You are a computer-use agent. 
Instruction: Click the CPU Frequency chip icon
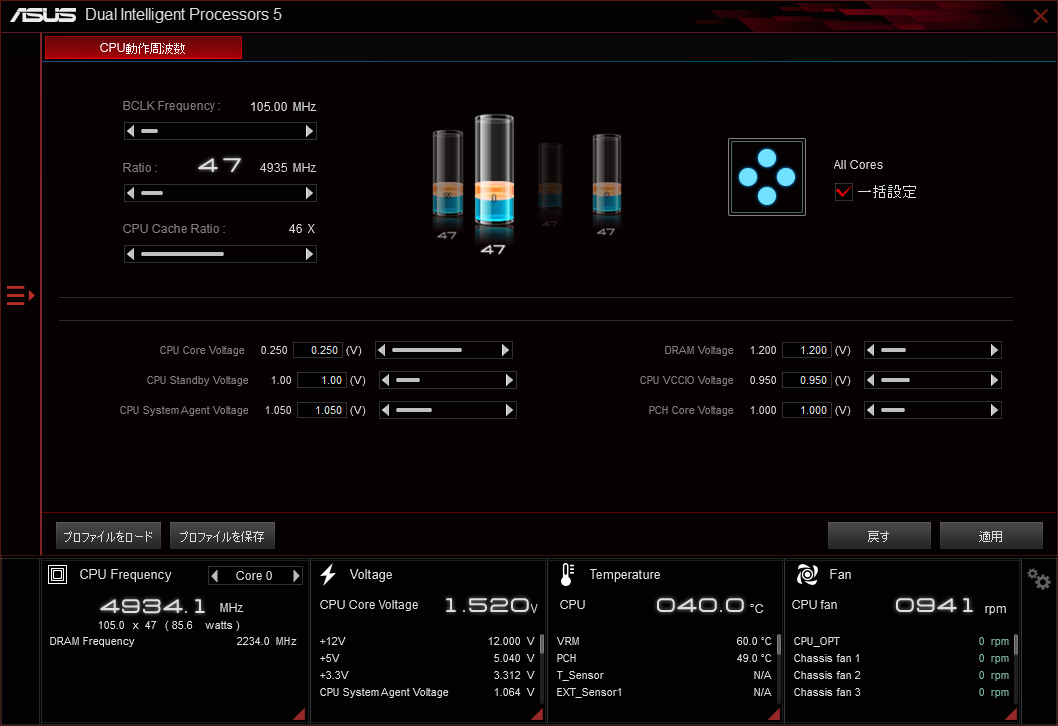point(58,575)
